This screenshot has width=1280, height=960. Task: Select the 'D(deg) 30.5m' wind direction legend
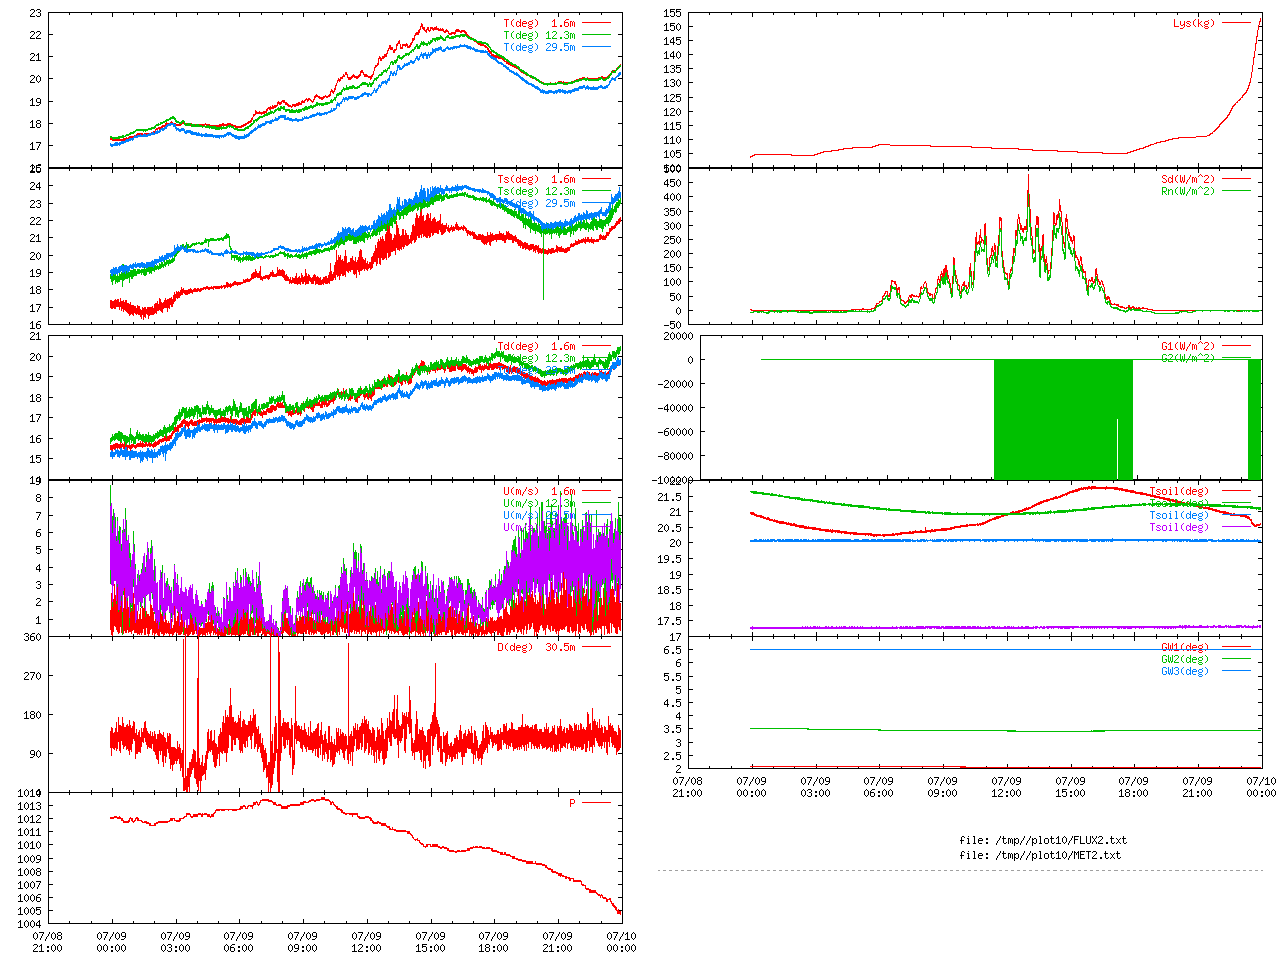pyautogui.click(x=536, y=647)
